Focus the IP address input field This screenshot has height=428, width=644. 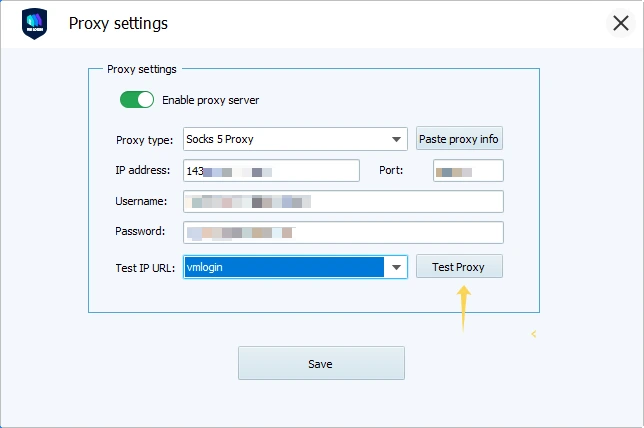point(271,170)
